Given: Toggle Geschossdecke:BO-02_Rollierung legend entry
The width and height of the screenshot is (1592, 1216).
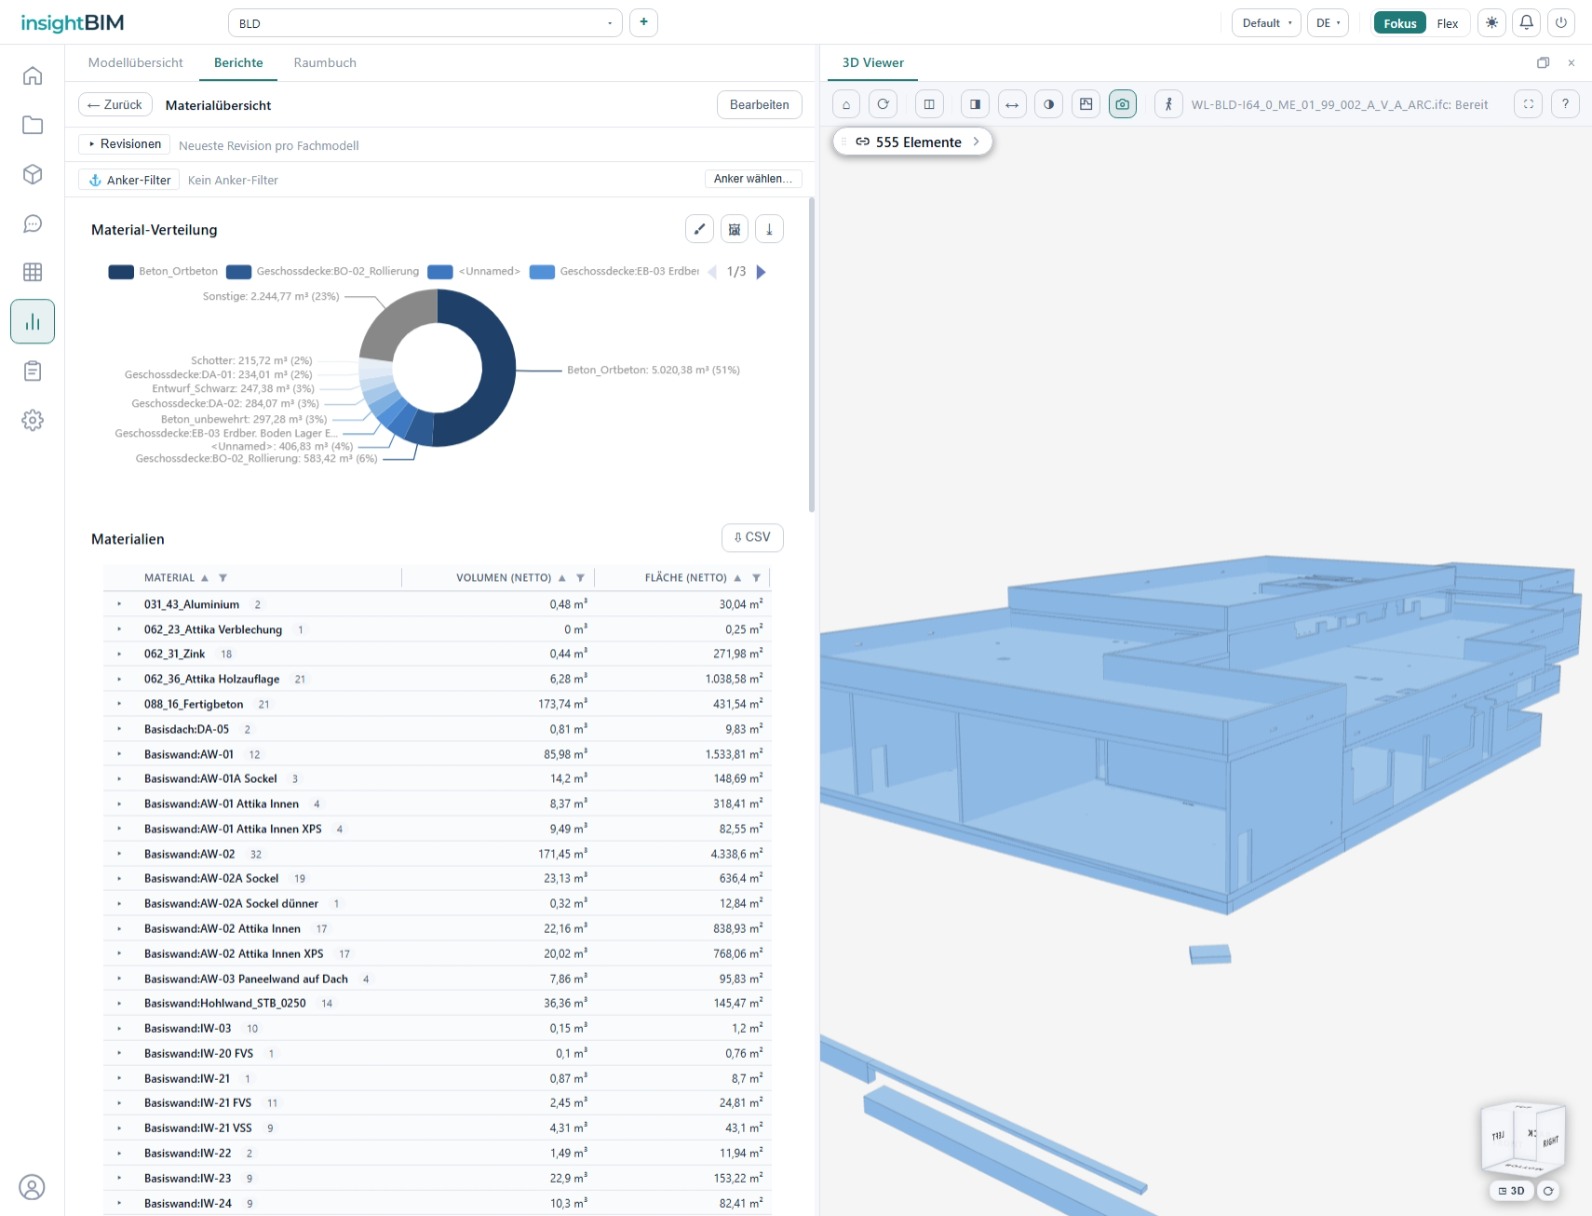Looking at the screenshot, I should pos(322,272).
